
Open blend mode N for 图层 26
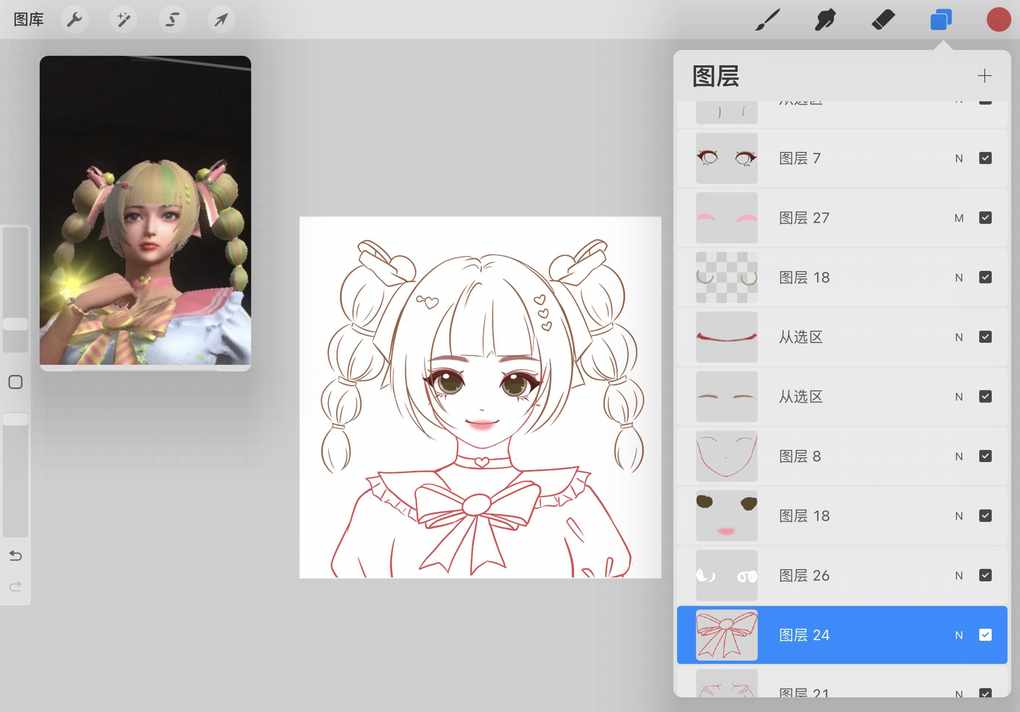(x=959, y=576)
